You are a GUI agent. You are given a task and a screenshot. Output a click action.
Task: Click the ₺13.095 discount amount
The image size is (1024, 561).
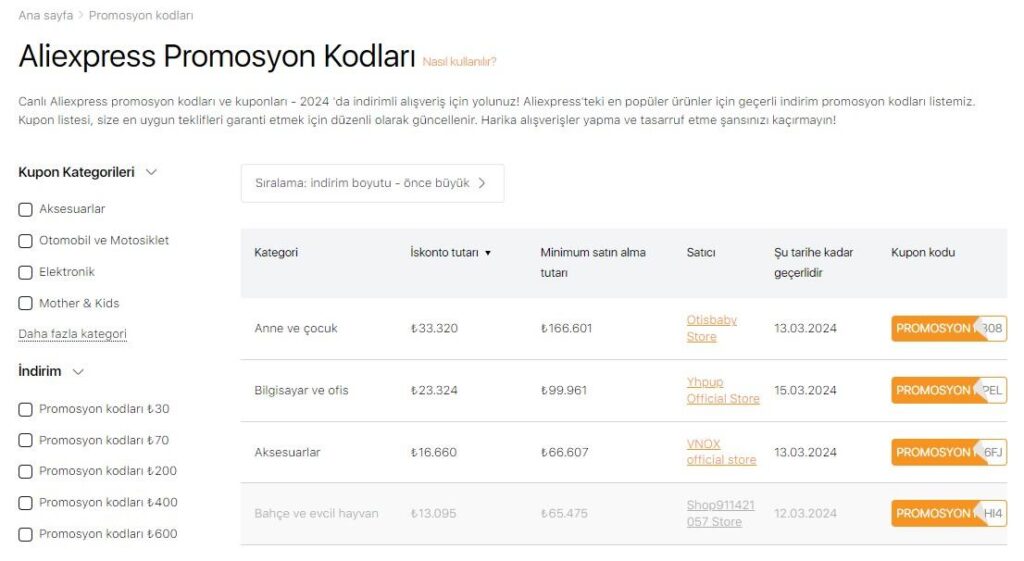434,513
